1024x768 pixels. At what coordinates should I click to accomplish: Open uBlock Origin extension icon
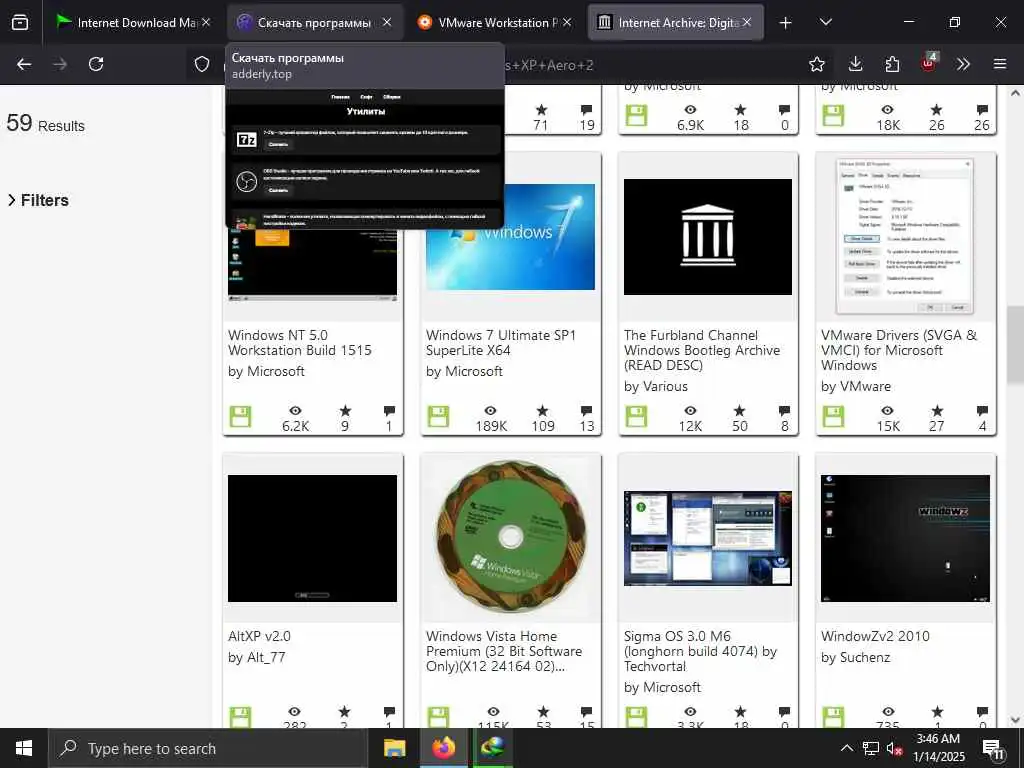[x=929, y=63]
